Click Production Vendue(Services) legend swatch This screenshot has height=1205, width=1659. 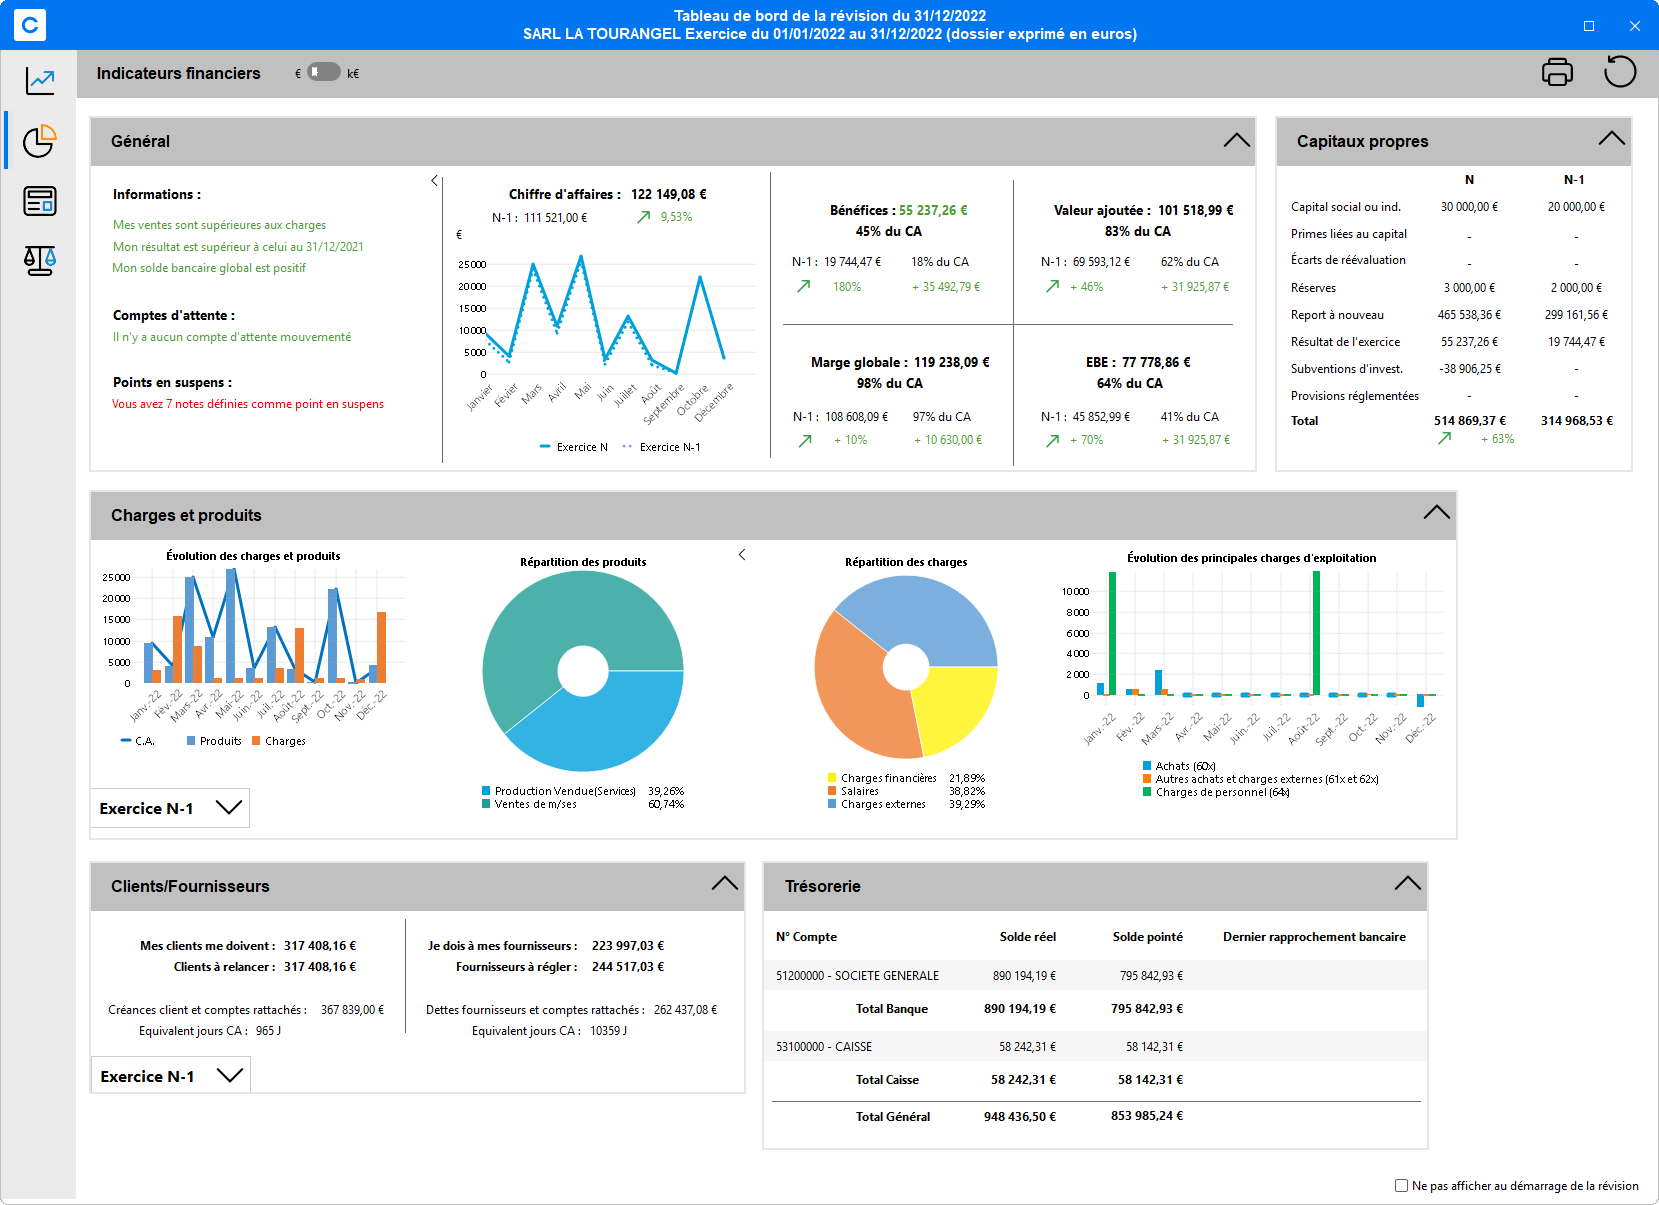[486, 791]
